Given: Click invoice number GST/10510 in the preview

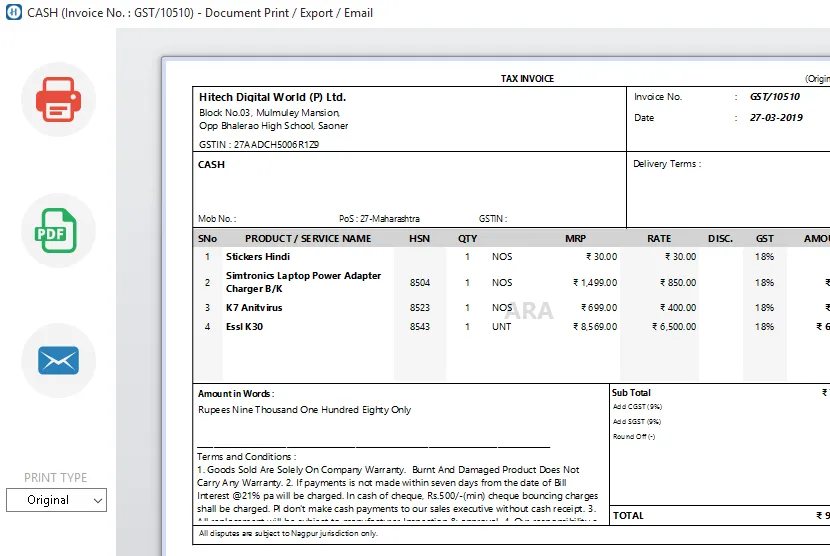Looking at the screenshot, I should coord(775,97).
